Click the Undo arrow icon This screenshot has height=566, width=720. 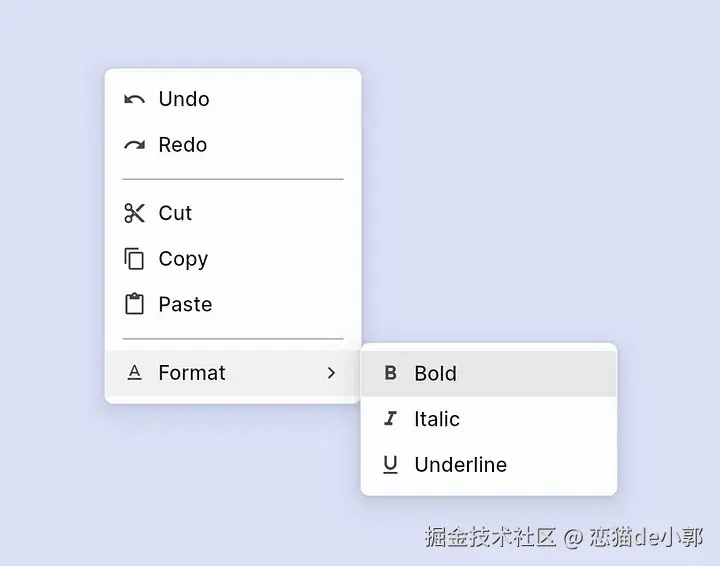coord(134,99)
